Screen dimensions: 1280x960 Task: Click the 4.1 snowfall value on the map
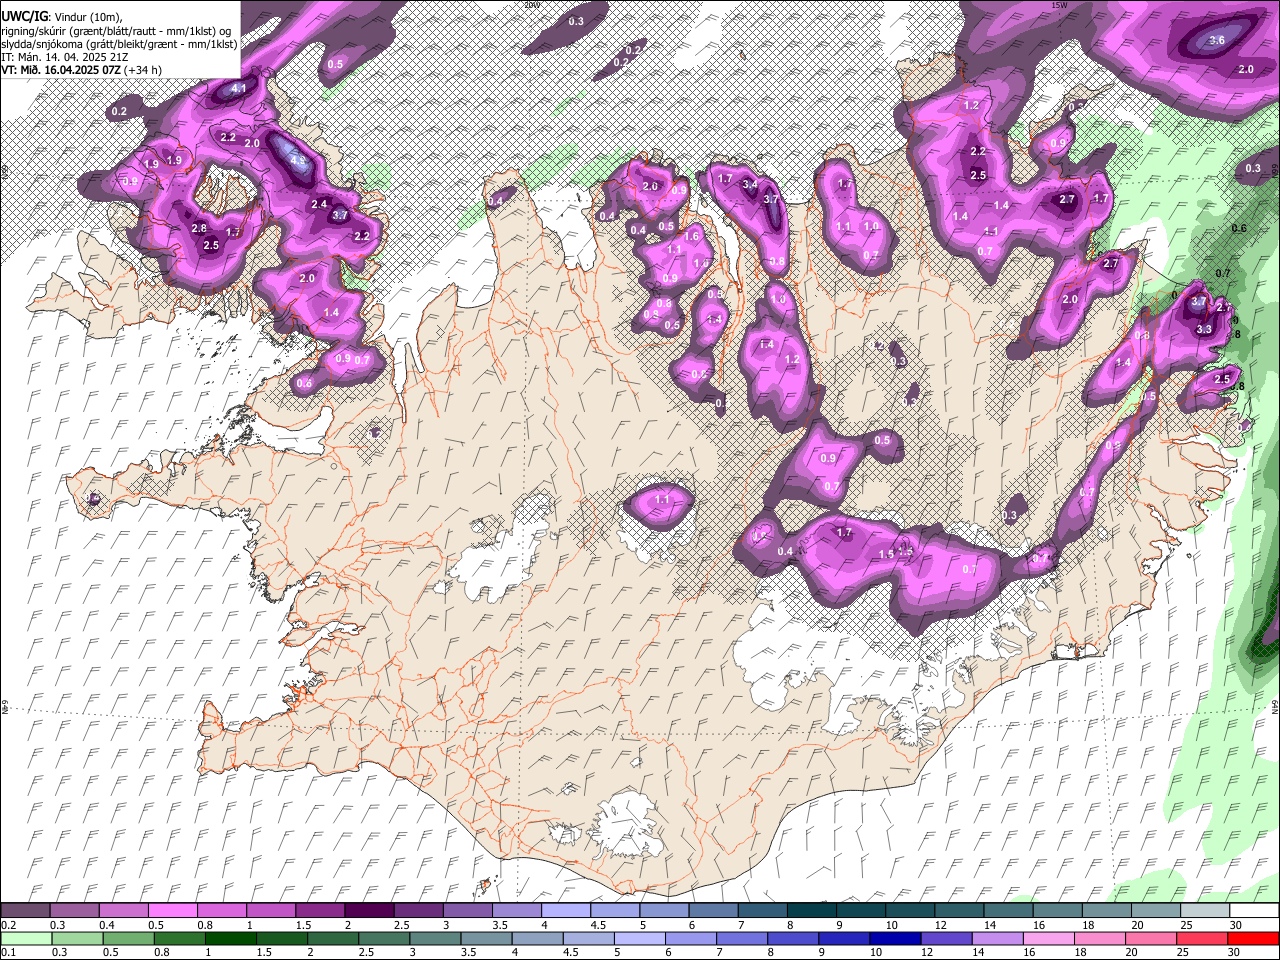239,89
